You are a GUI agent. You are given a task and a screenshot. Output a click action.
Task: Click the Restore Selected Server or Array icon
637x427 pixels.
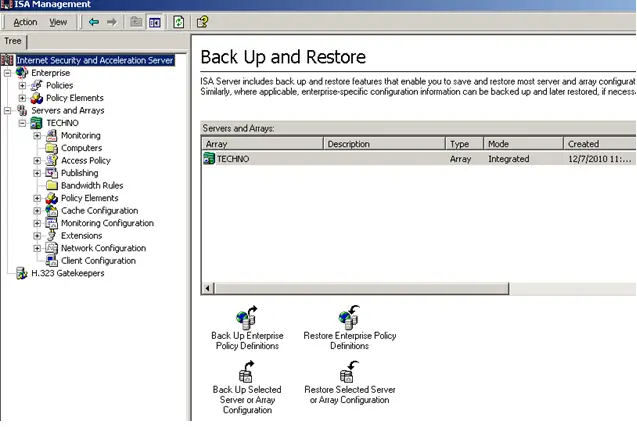click(349, 371)
